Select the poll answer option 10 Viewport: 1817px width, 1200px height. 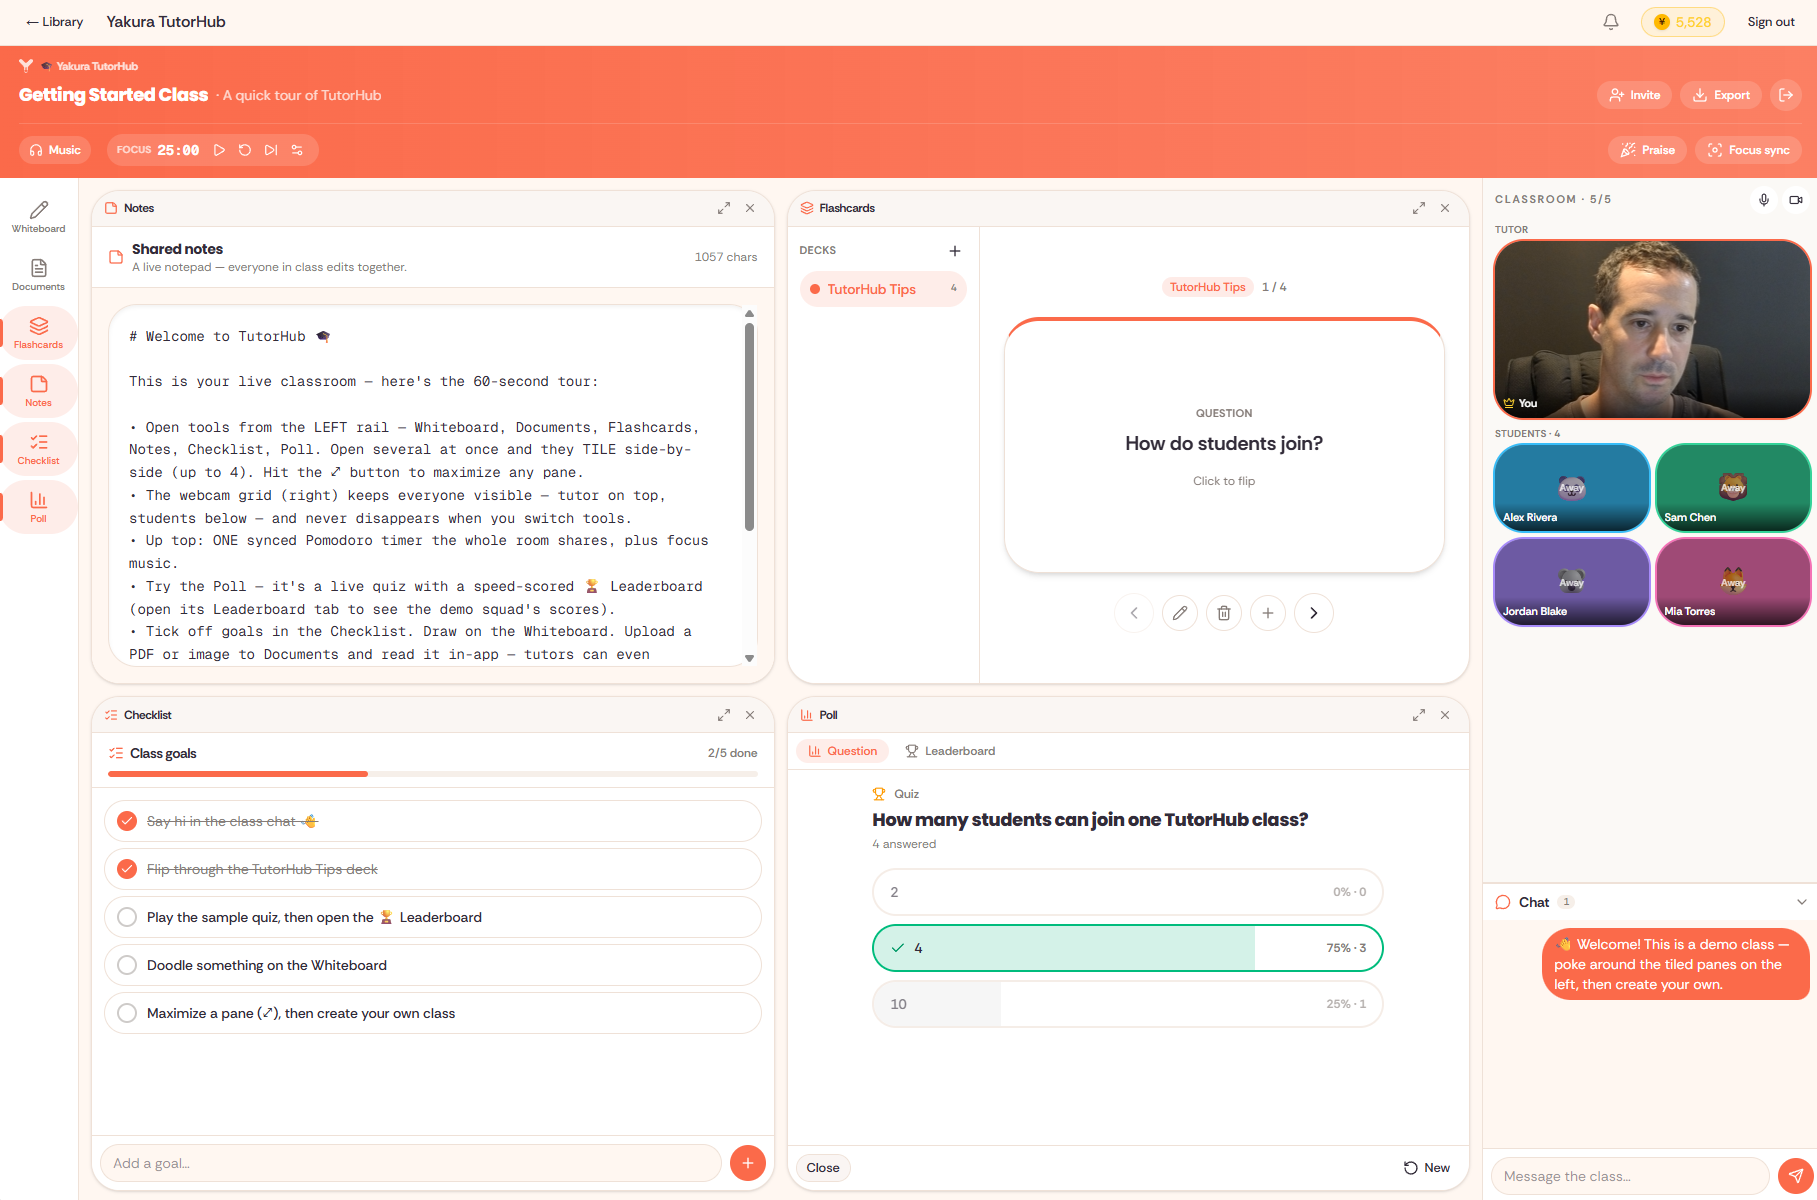[1128, 1004]
